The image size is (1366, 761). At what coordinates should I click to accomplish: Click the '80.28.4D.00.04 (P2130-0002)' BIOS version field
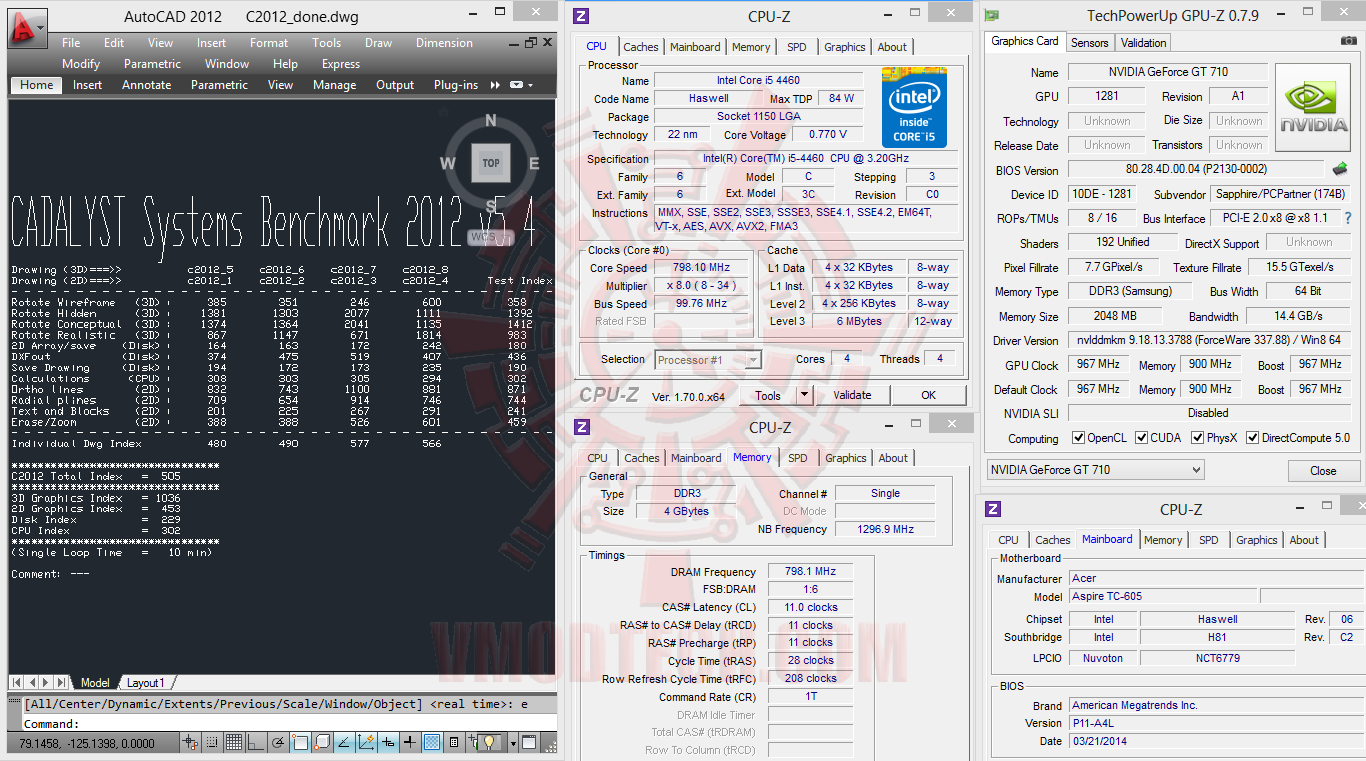[x=1196, y=171]
